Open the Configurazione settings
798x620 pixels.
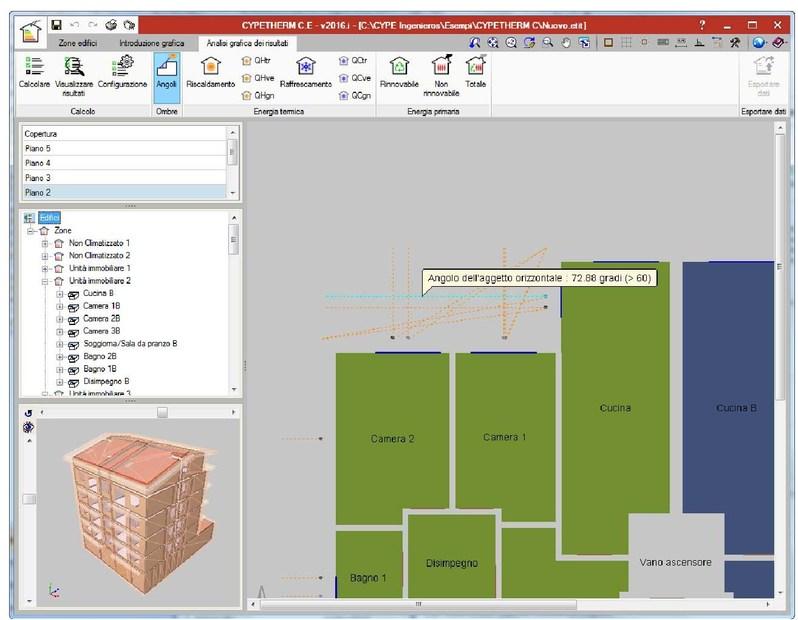[x=122, y=72]
